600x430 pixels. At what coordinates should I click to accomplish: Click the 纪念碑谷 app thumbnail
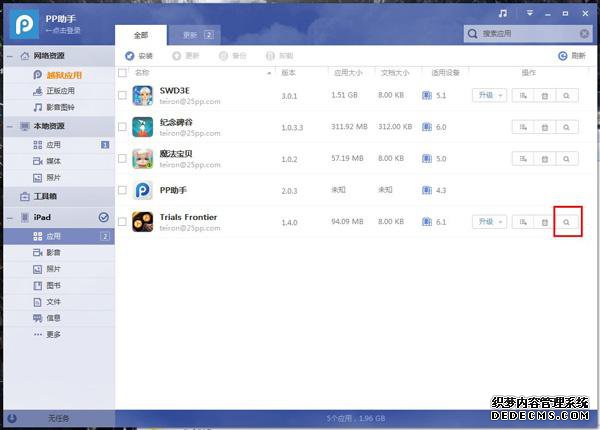143,127
